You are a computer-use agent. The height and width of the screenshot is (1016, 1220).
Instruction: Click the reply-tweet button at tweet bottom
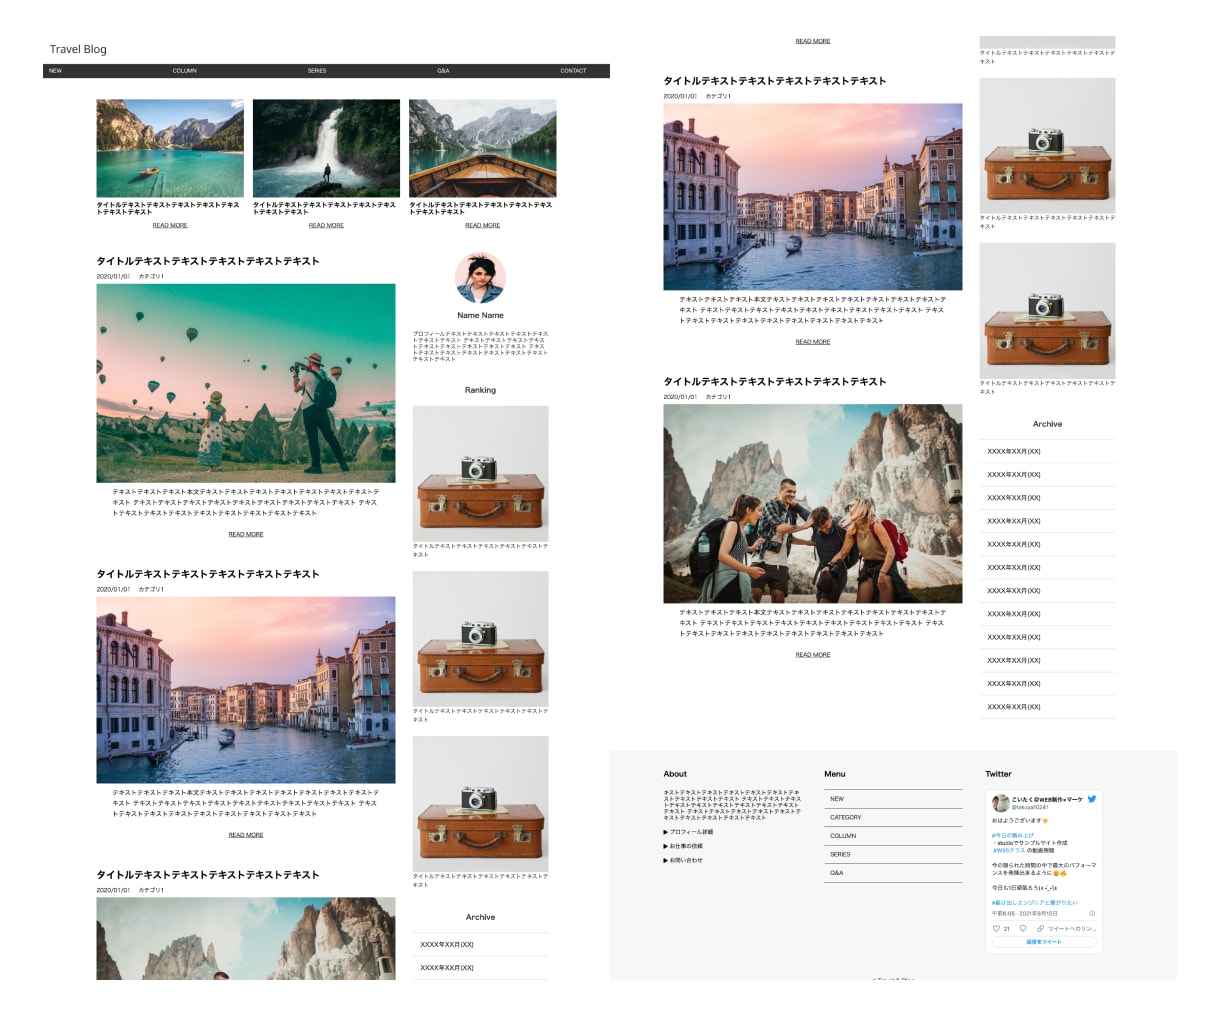1044,942
